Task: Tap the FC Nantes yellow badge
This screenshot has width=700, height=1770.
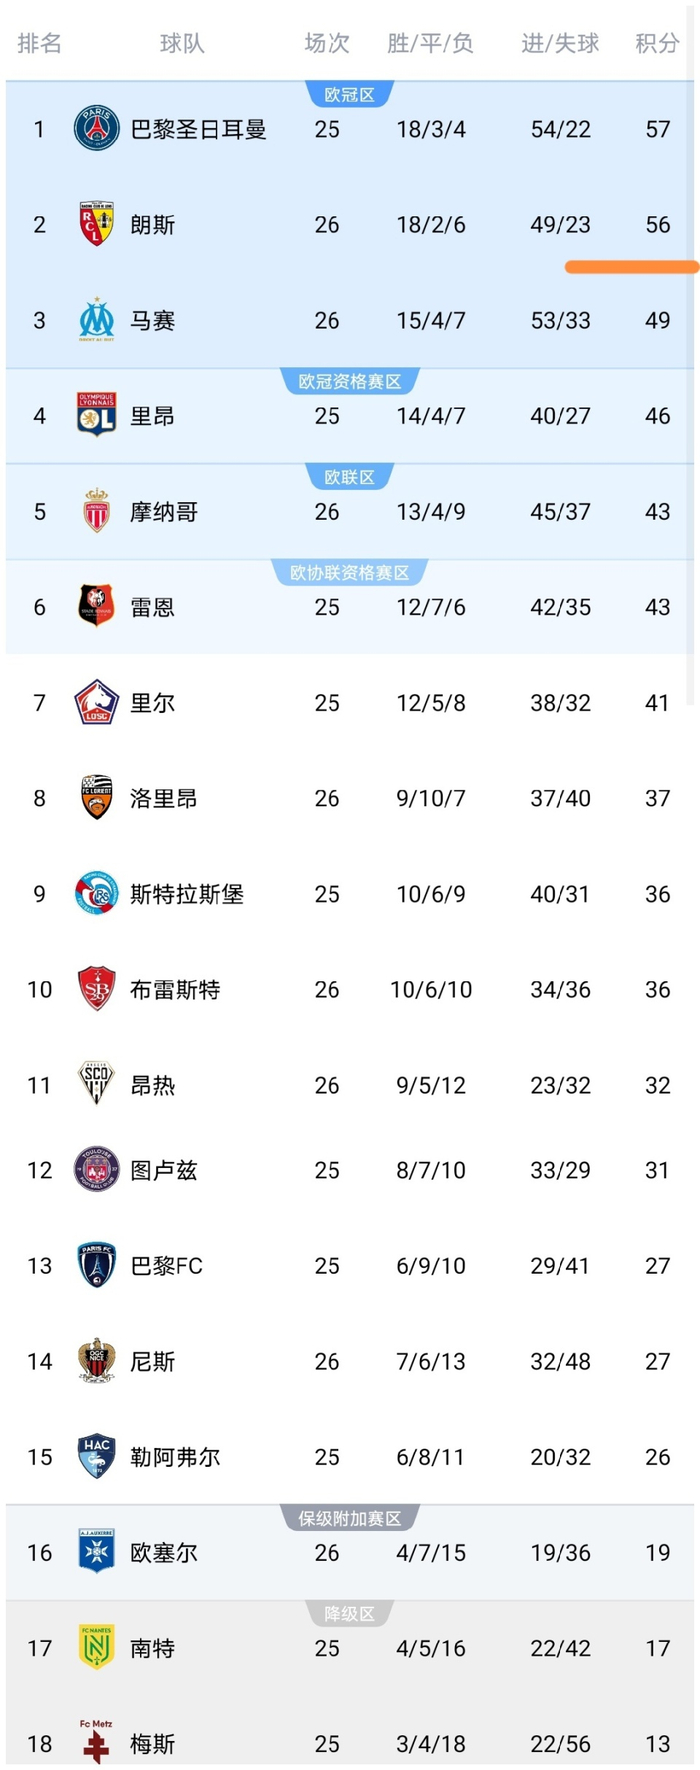Action: point(97,1647)
